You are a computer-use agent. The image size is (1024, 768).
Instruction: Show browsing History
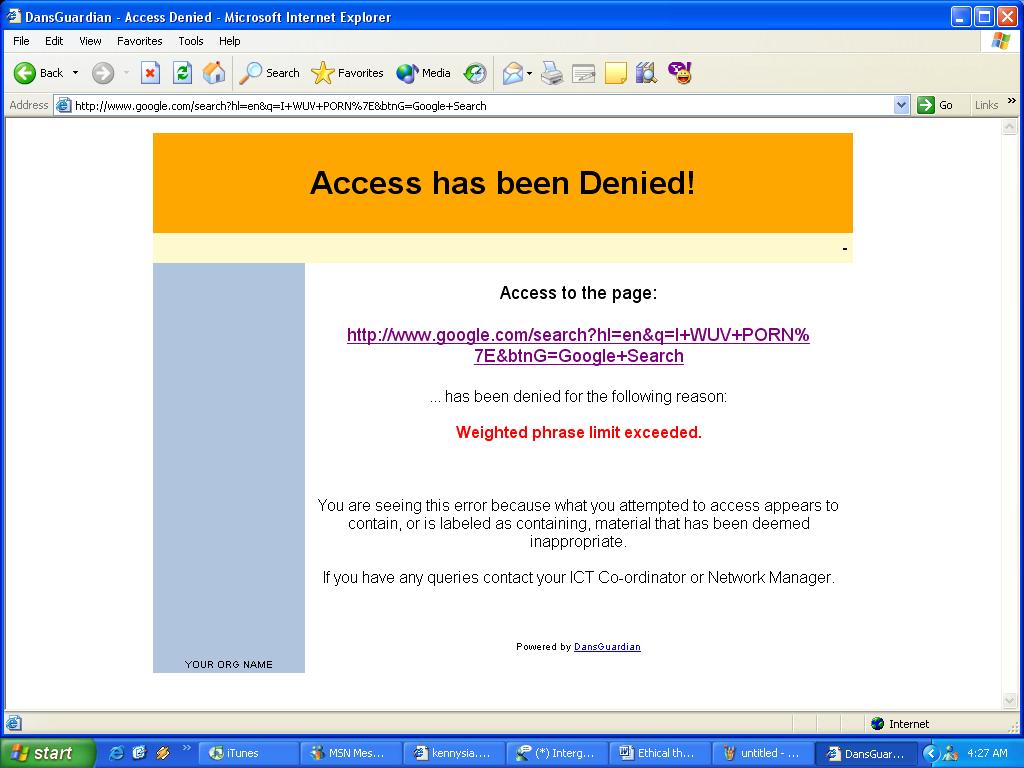(475, 73)
